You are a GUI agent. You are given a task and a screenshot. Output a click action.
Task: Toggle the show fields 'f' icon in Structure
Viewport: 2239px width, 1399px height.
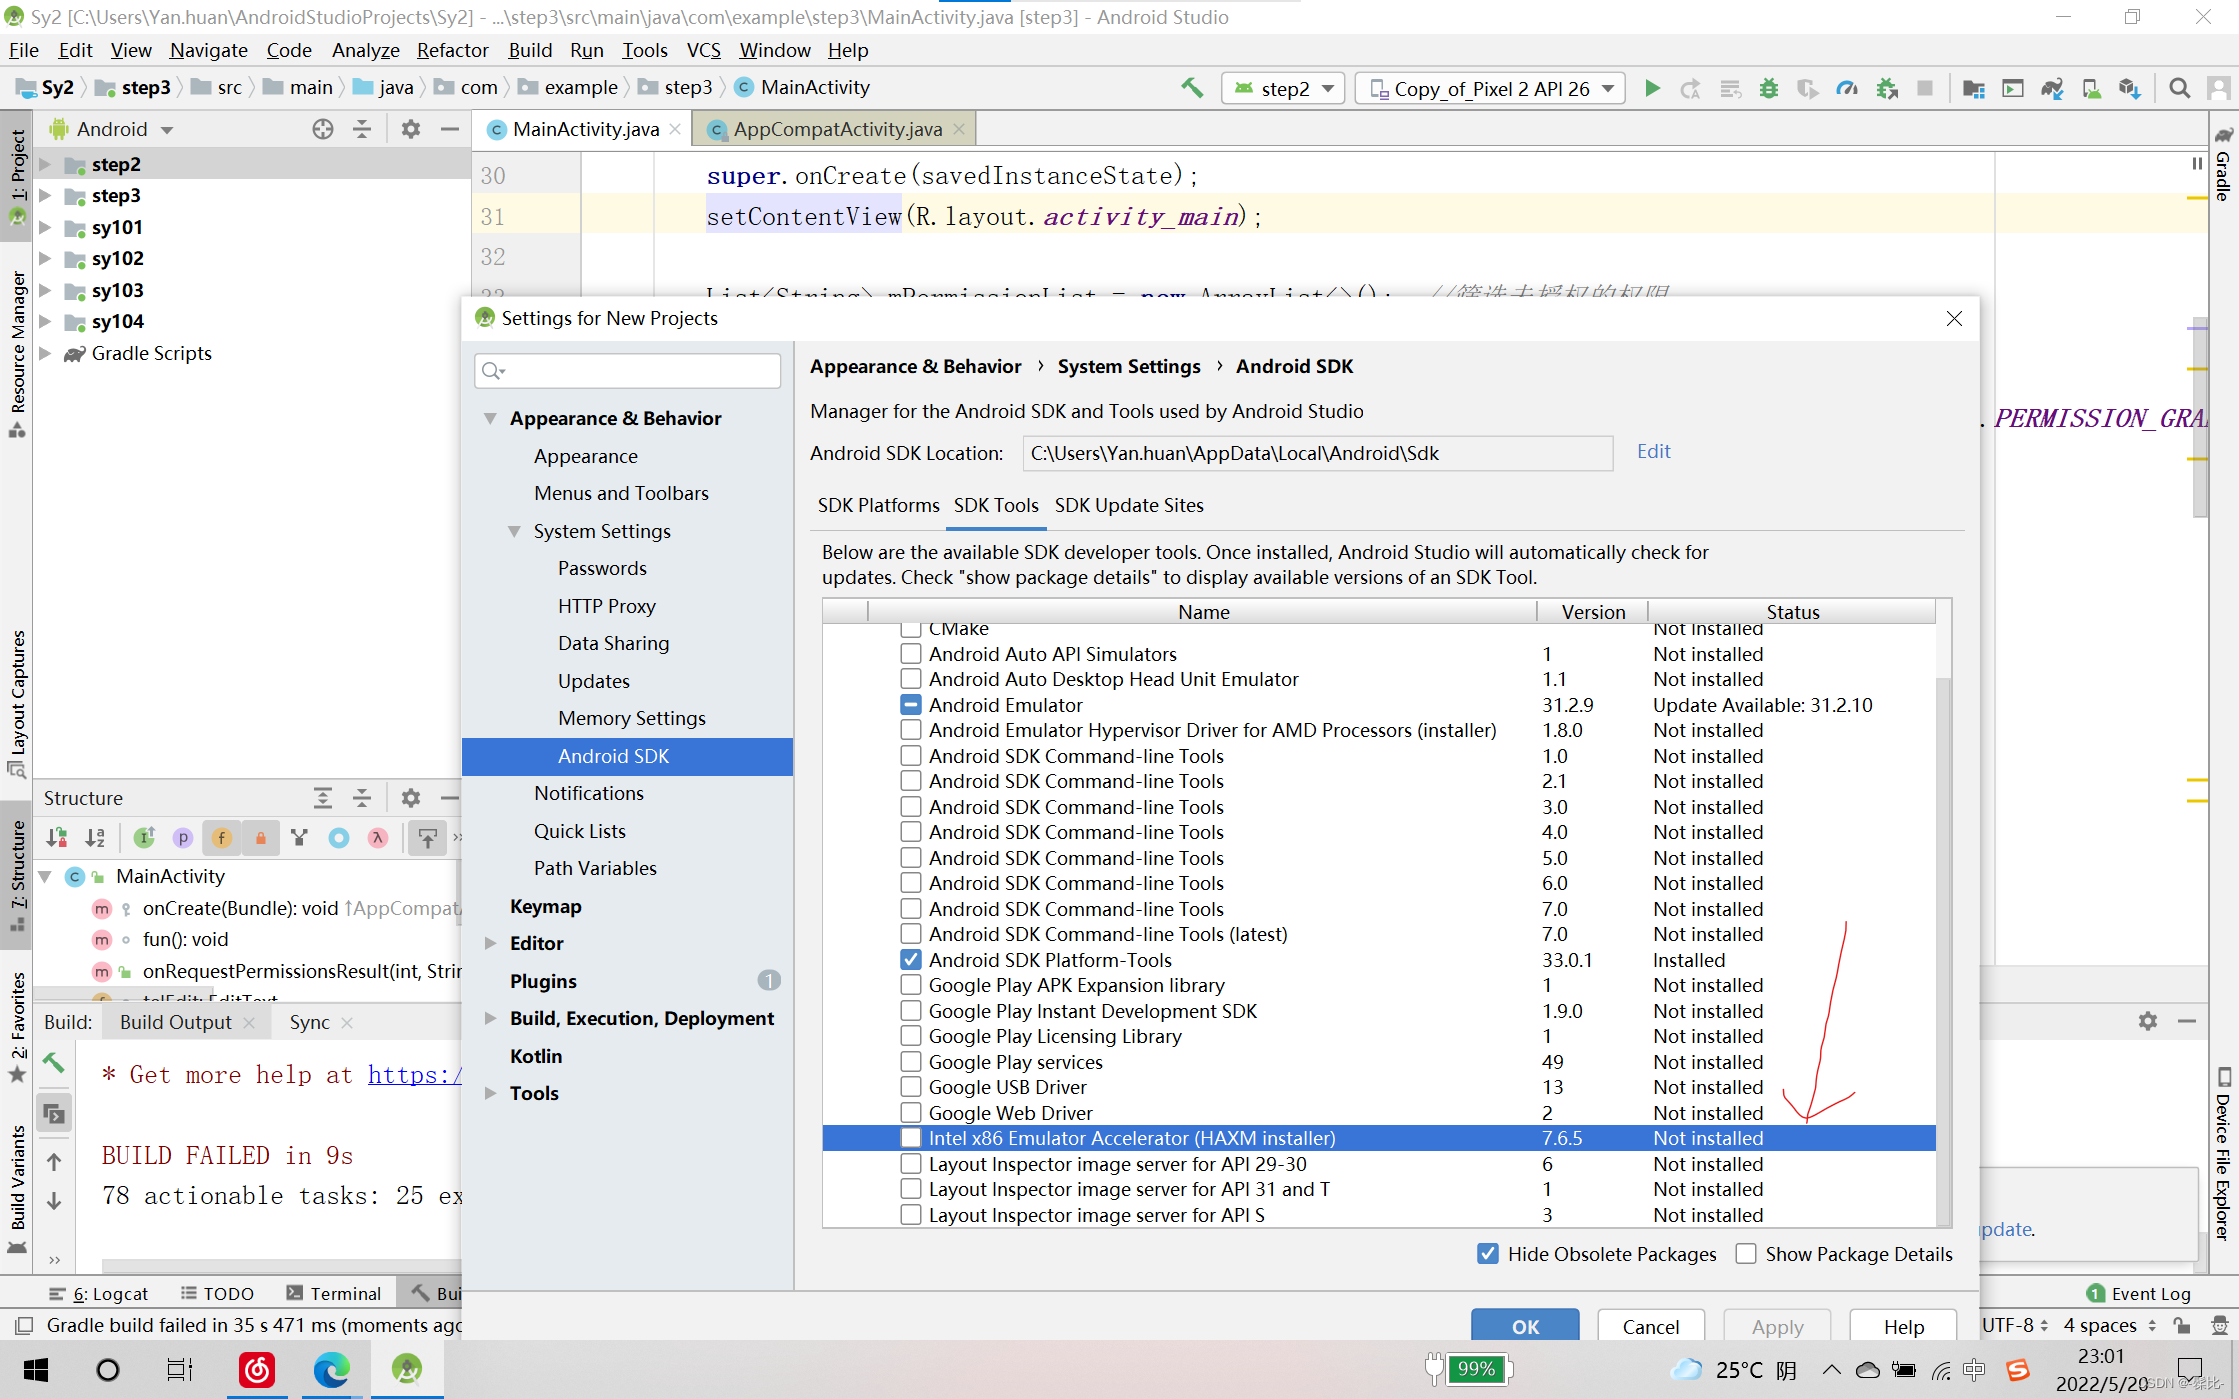coord(221,838)
